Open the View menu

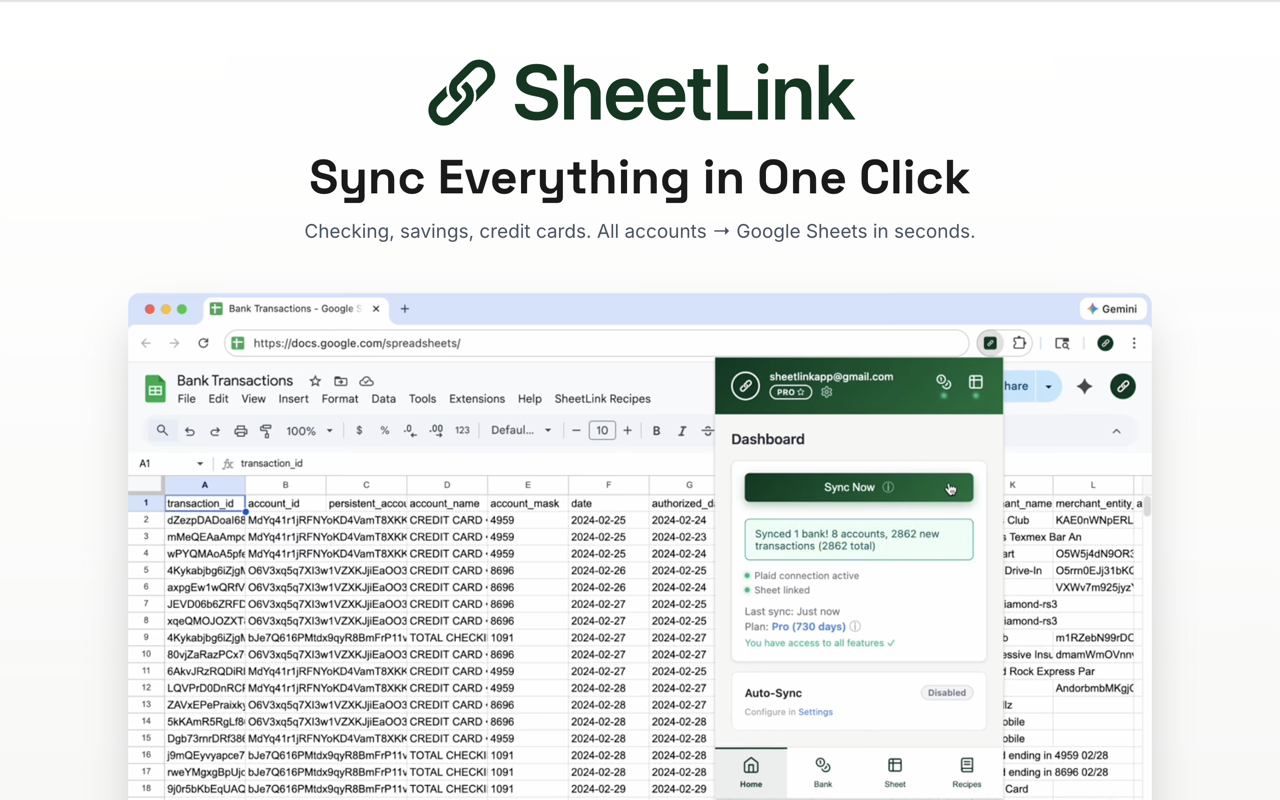(x=253, y=399)
